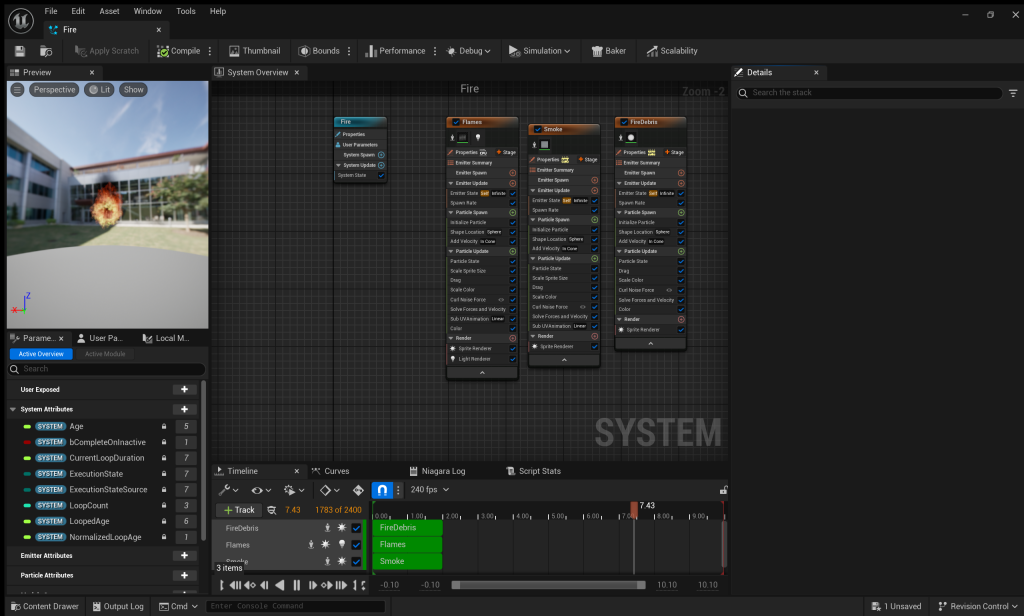Open the Output Log

[118, 606]
